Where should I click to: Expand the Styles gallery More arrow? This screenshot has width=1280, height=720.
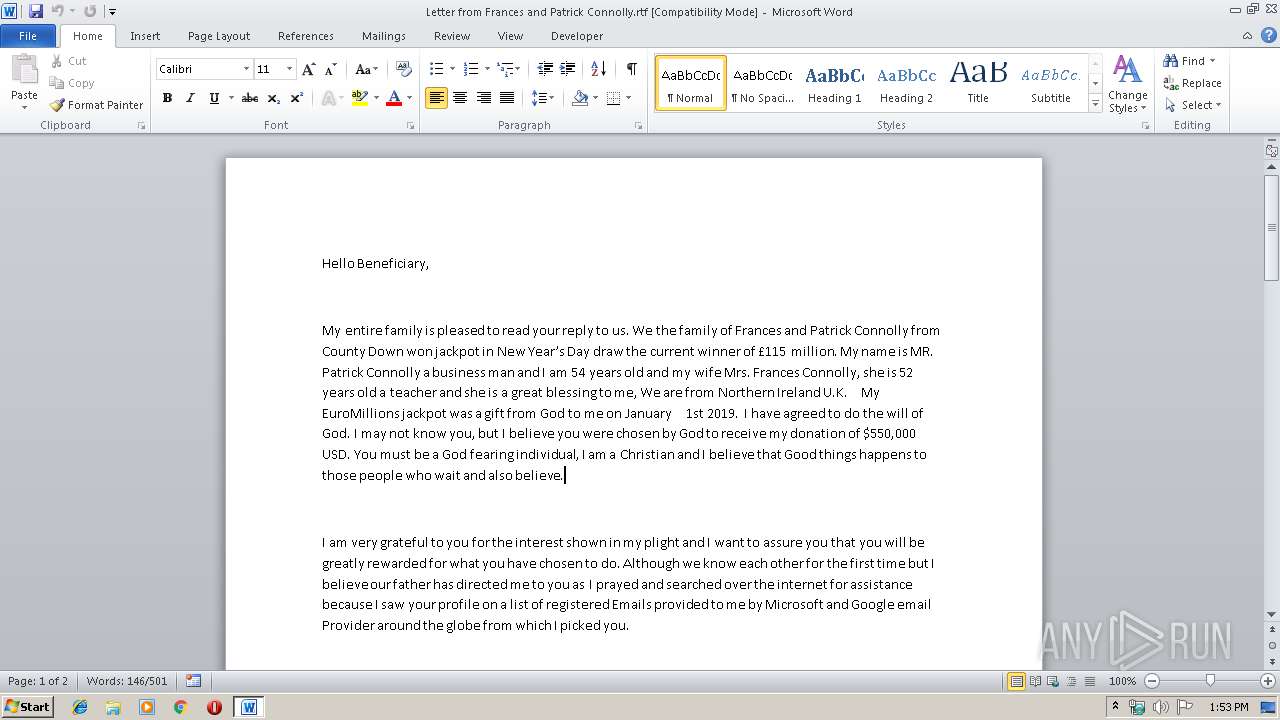tap(1096, 104)
